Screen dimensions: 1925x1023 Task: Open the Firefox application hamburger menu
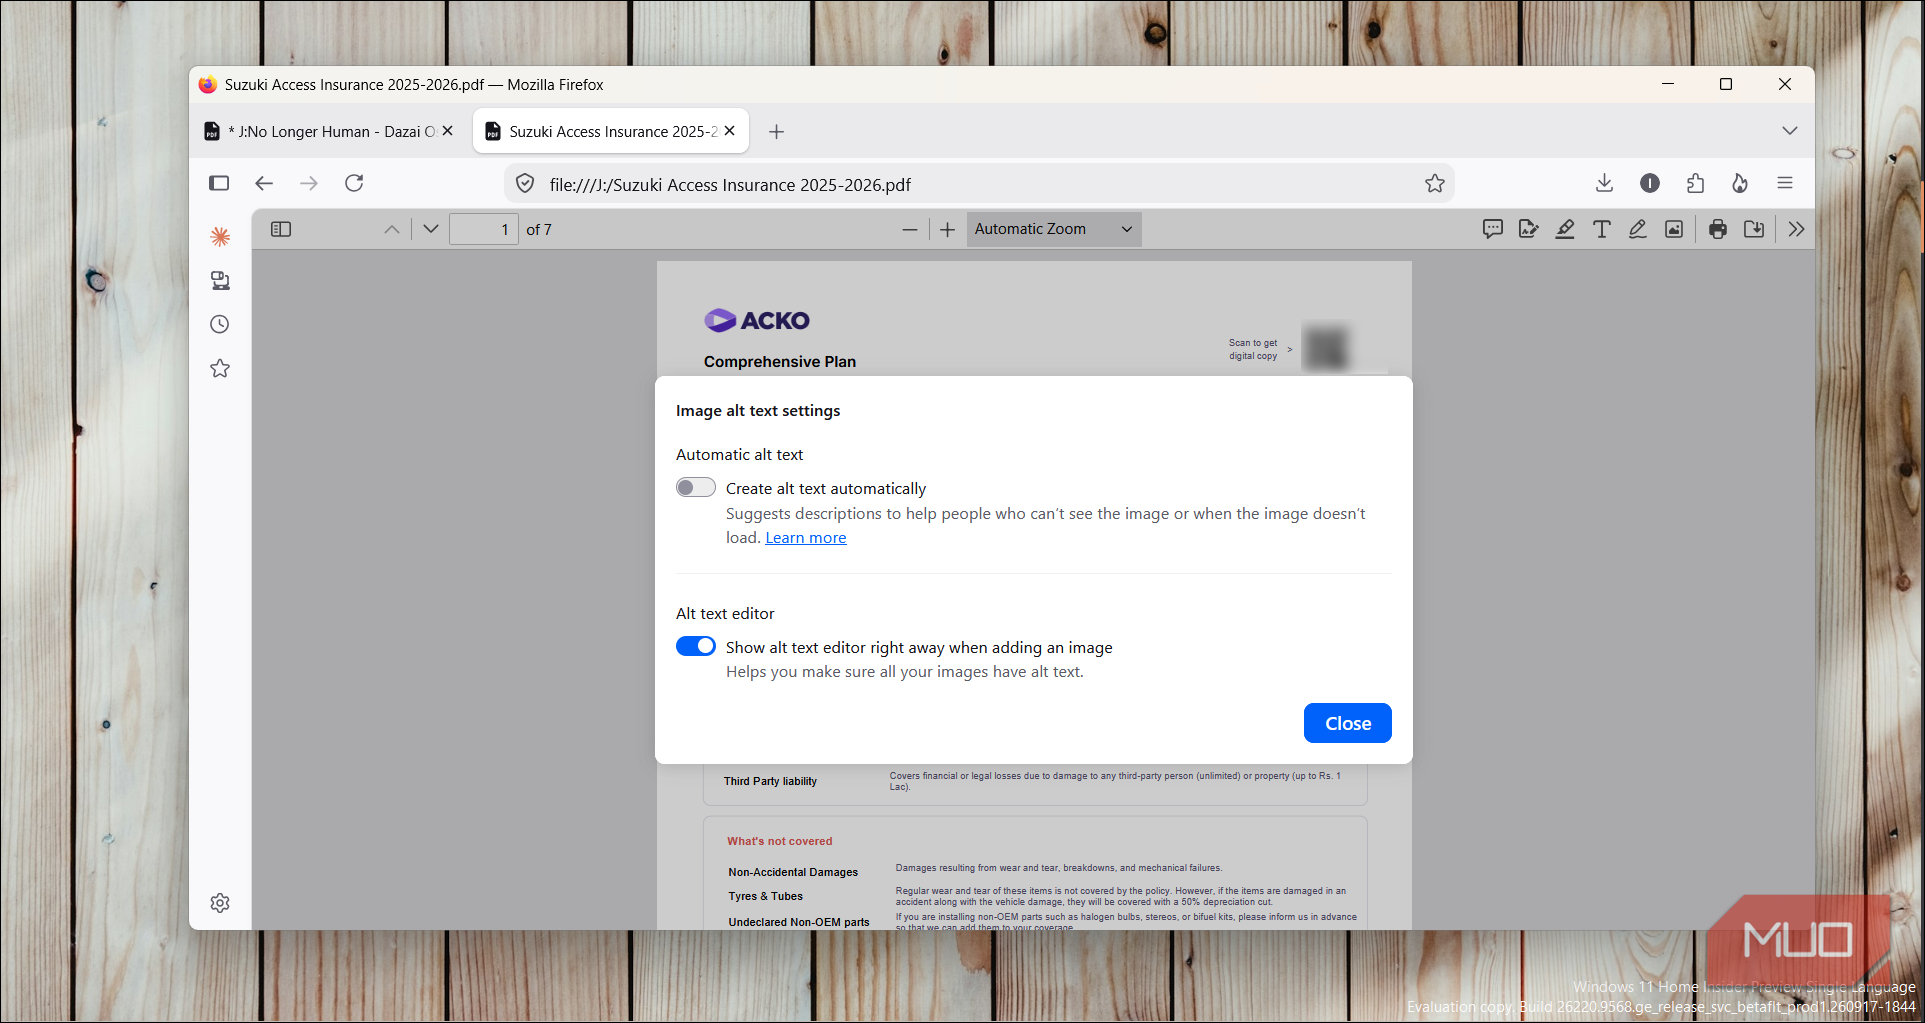tap(1785, 183)
